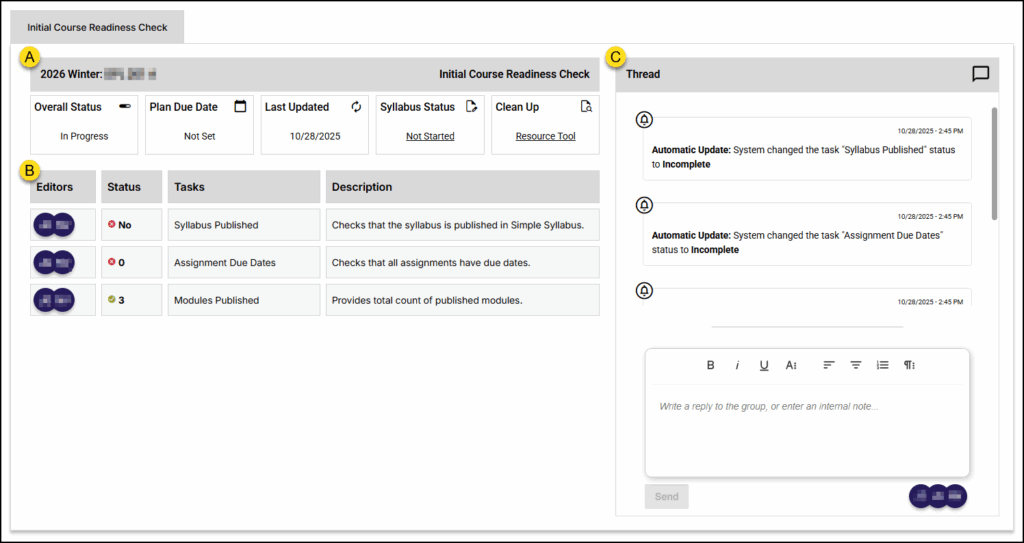This screenshot has height=543, width=1024.
Task: Select the Assignment Due Dates task
Action: coord(225,263)
